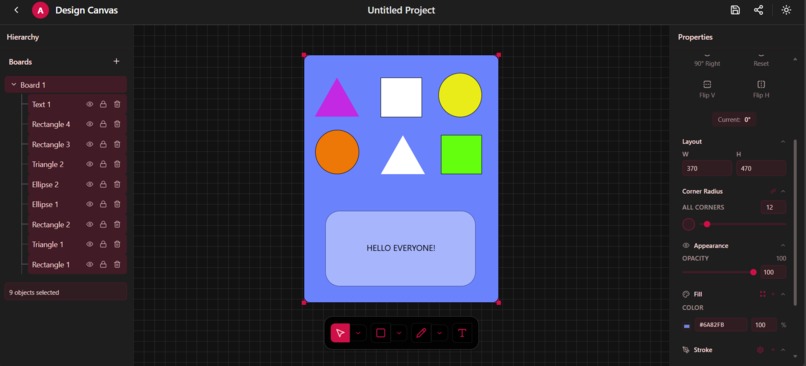Toggle visibility of Rectangle 2
The image size is (806, 366).
(89, 225)
